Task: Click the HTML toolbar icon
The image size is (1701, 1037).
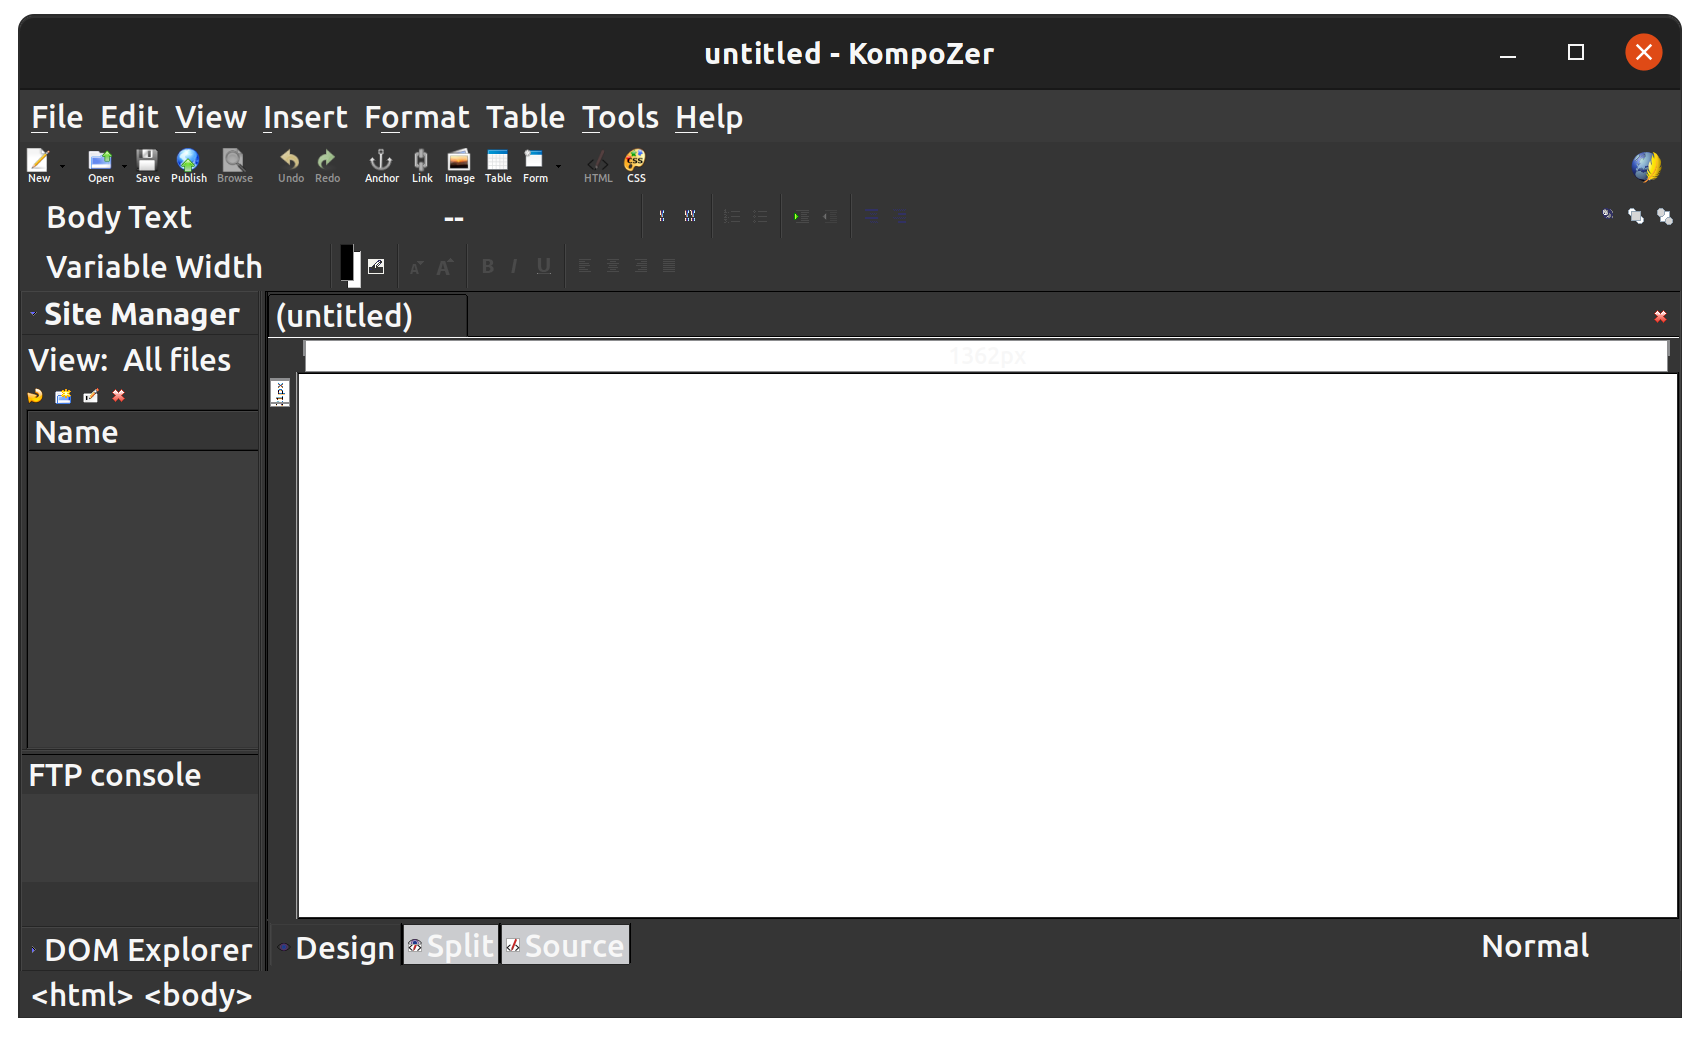Action: point(598,165)
